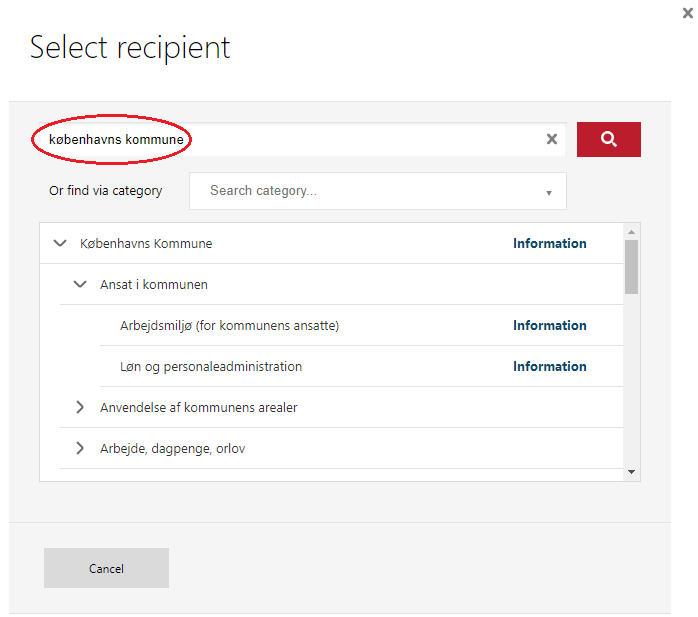Collapse the Københavns Kommune node
Image resolution: width=698 pixels, height=617 pixels.
tap(60, 243)
